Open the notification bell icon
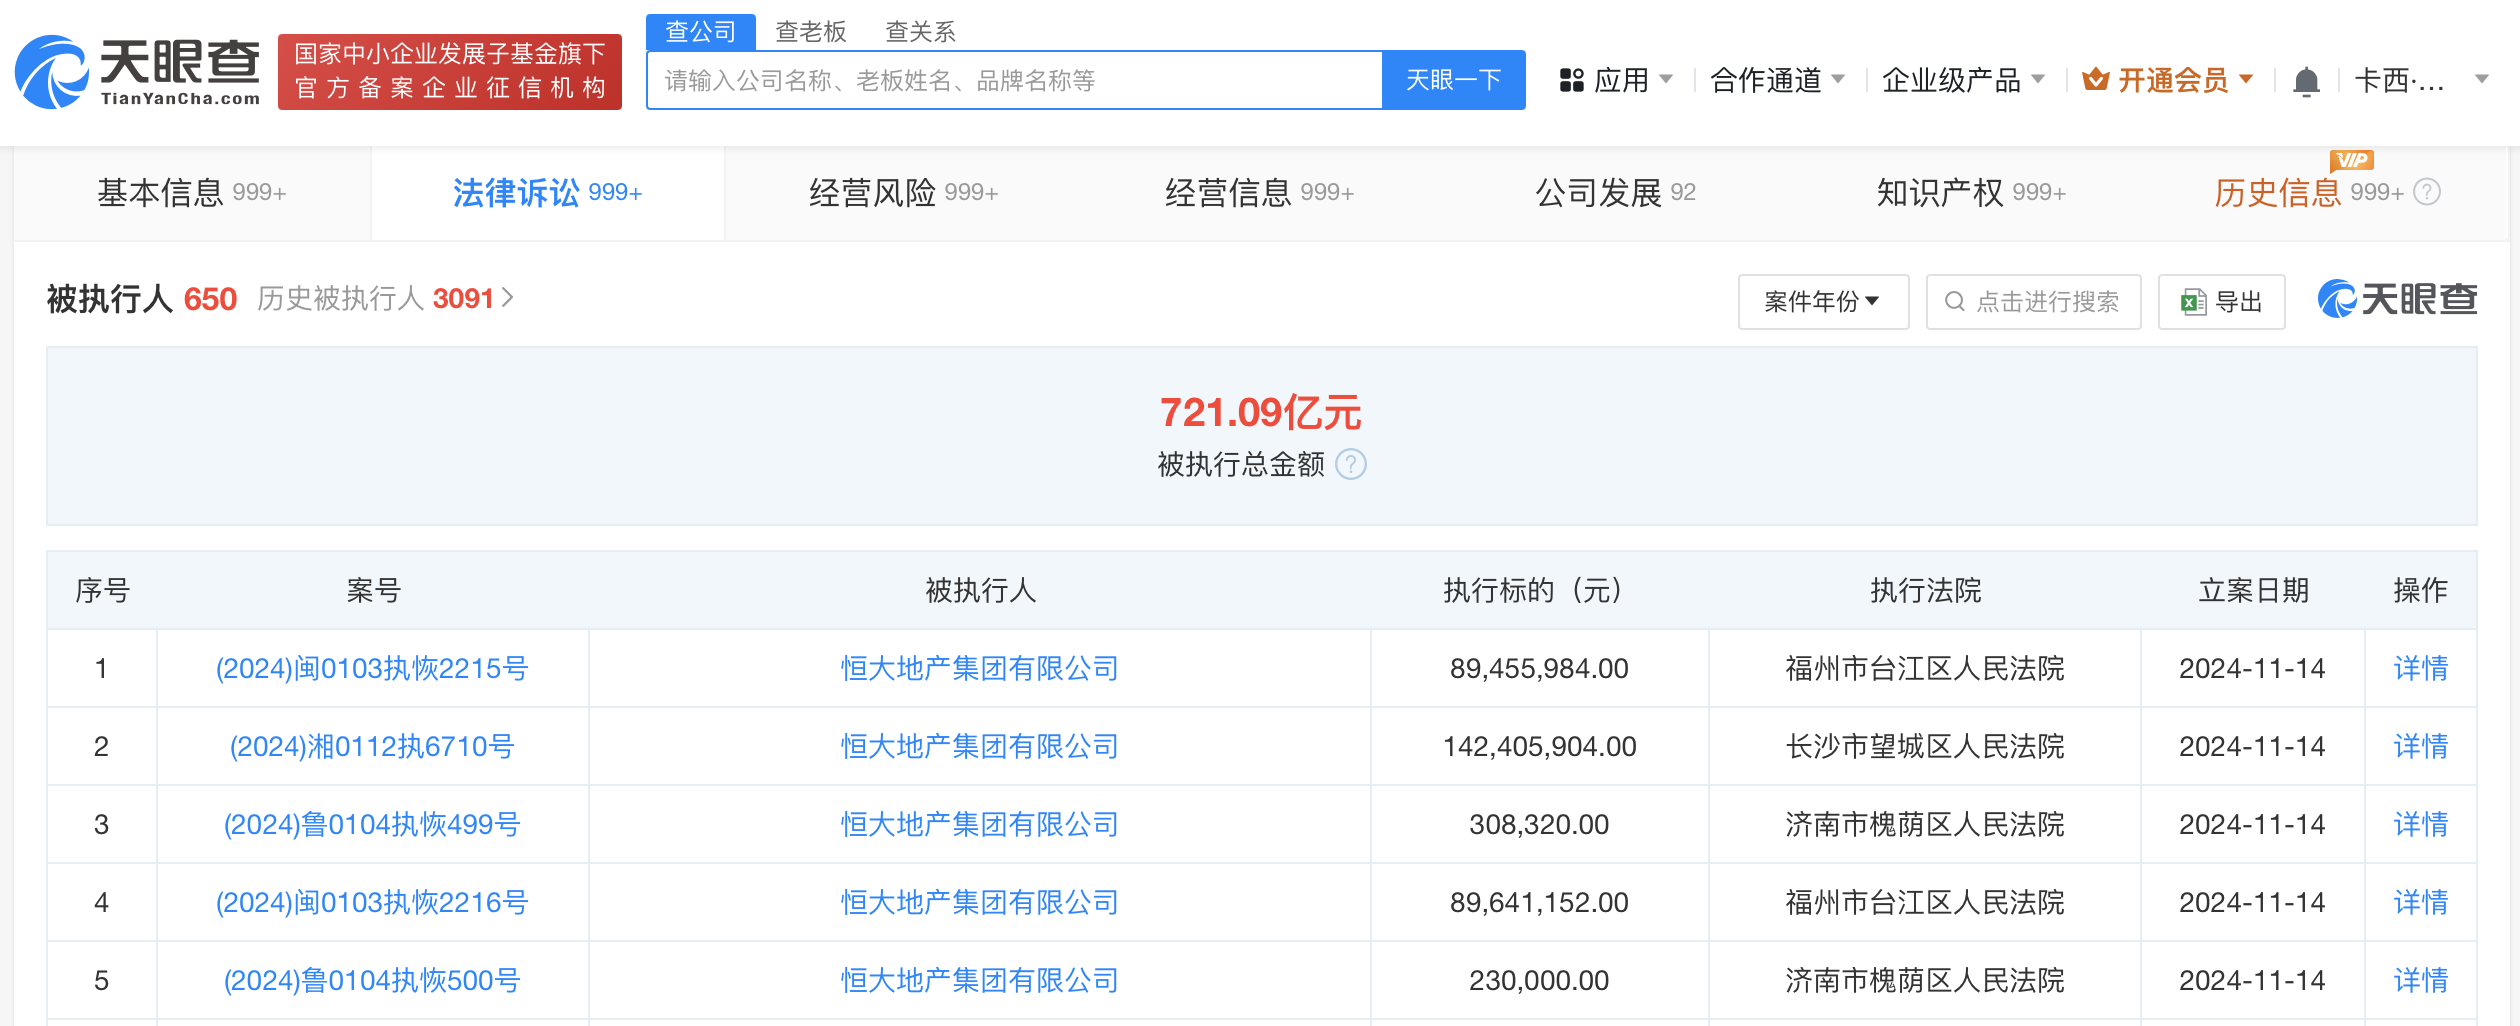This screenshot has height=1026, width=2520. [x=2307, y=80]
